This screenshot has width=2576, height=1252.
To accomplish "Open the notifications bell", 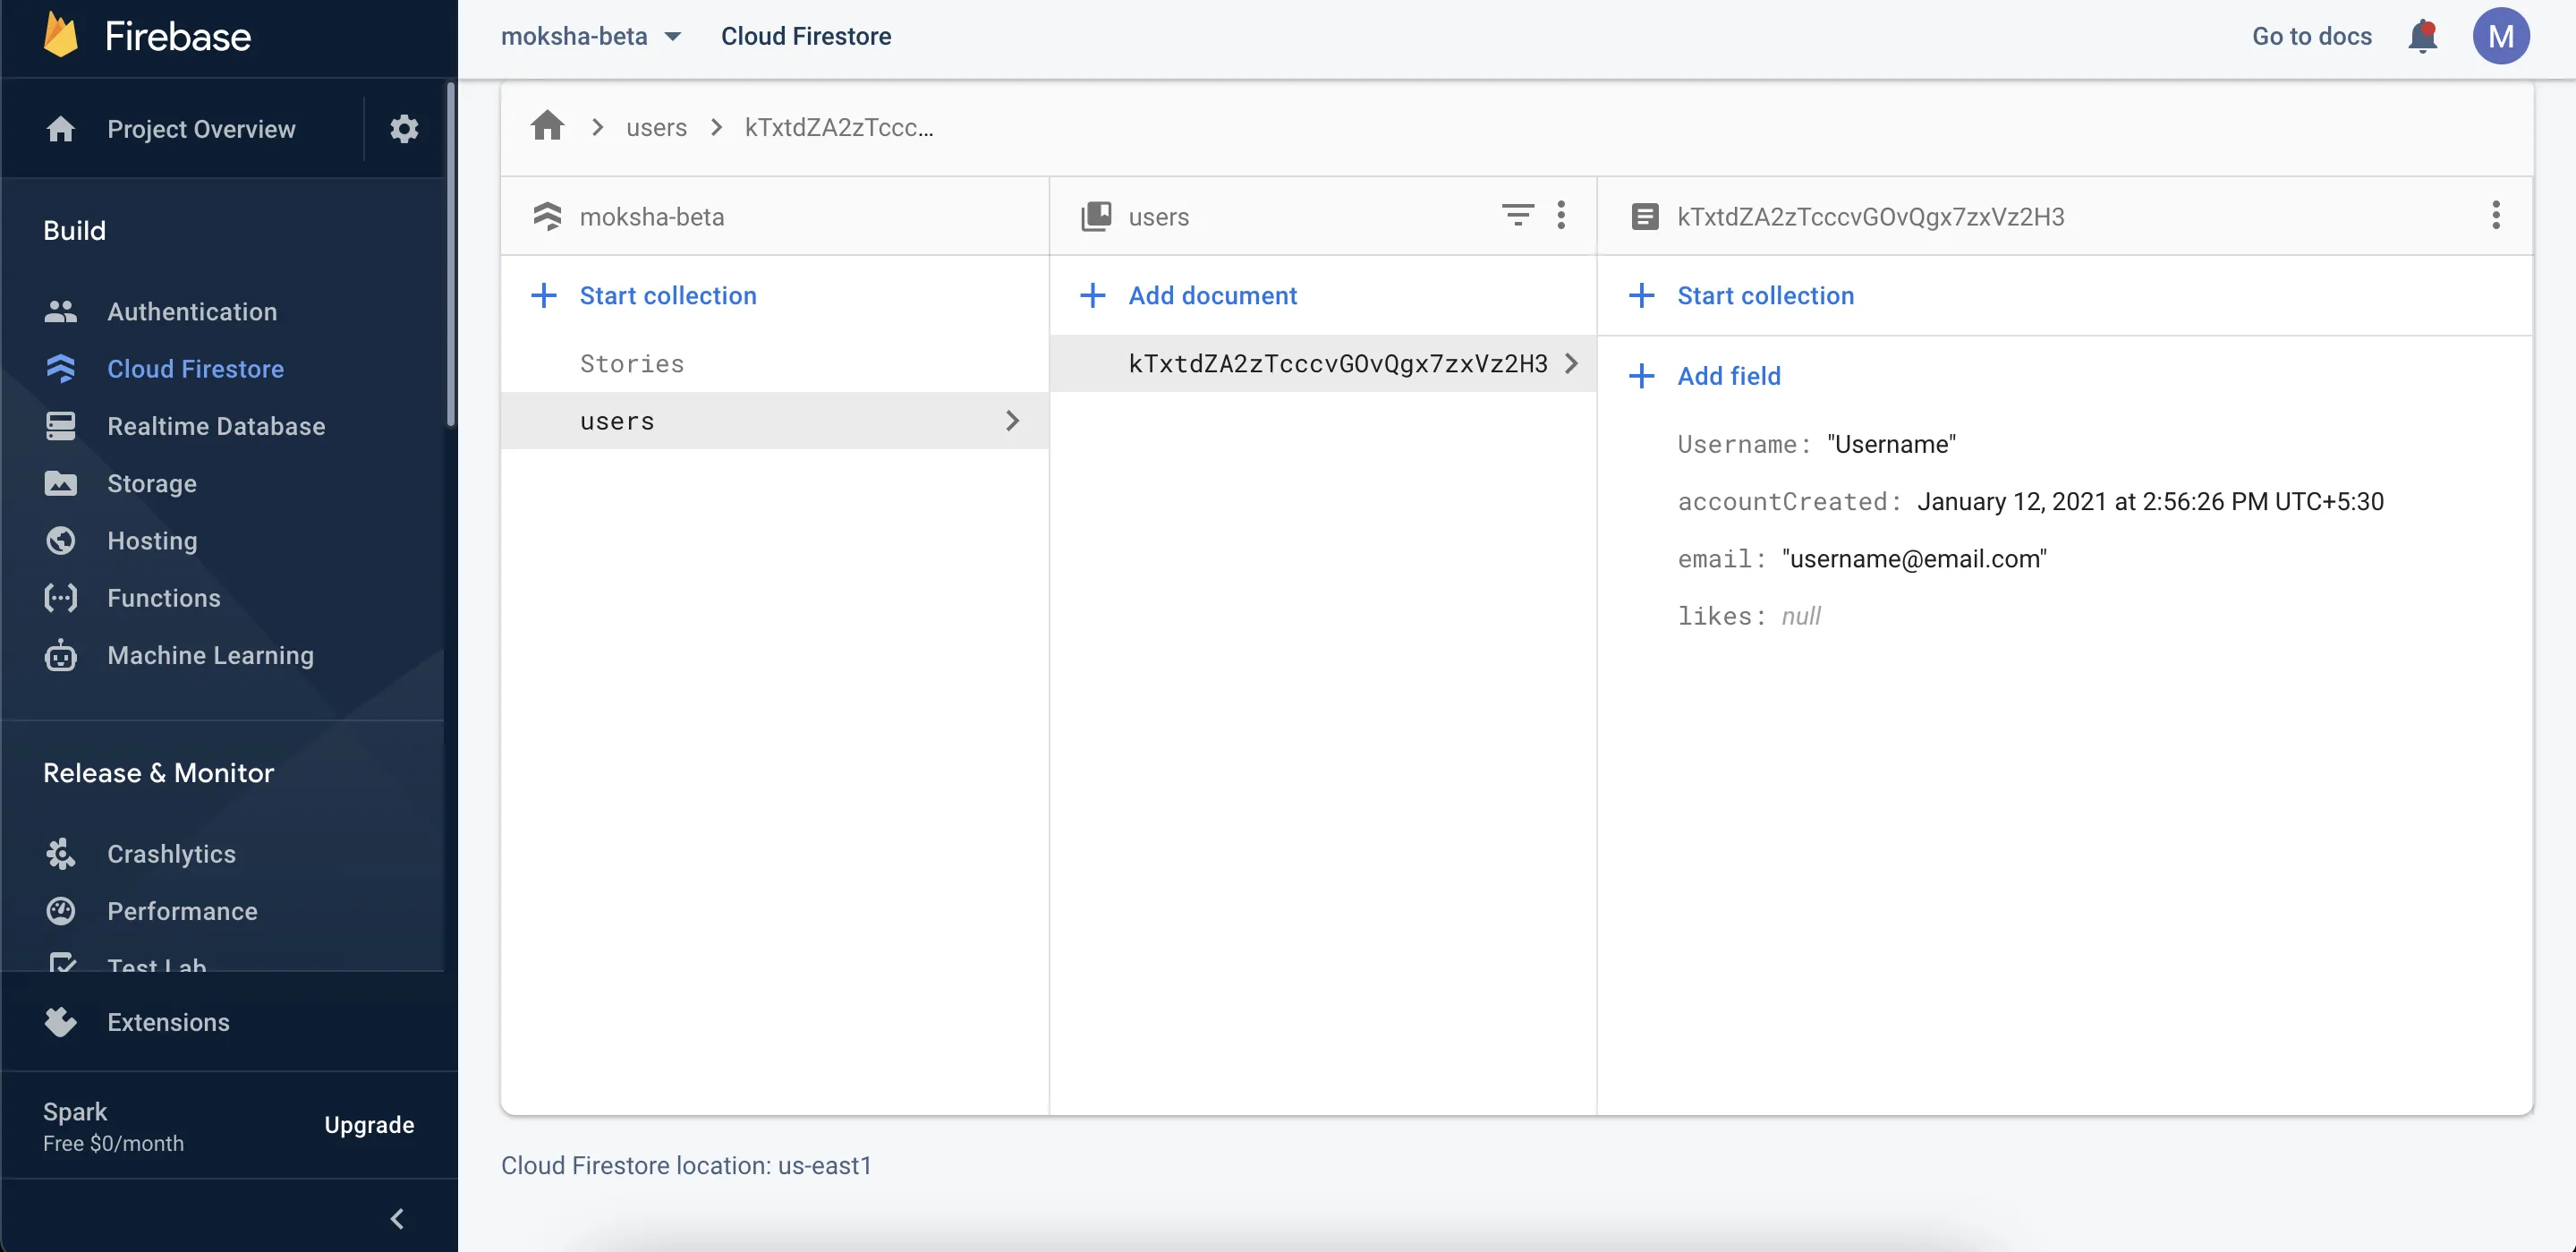I will pyautogui.click(x=2422, y=37).
